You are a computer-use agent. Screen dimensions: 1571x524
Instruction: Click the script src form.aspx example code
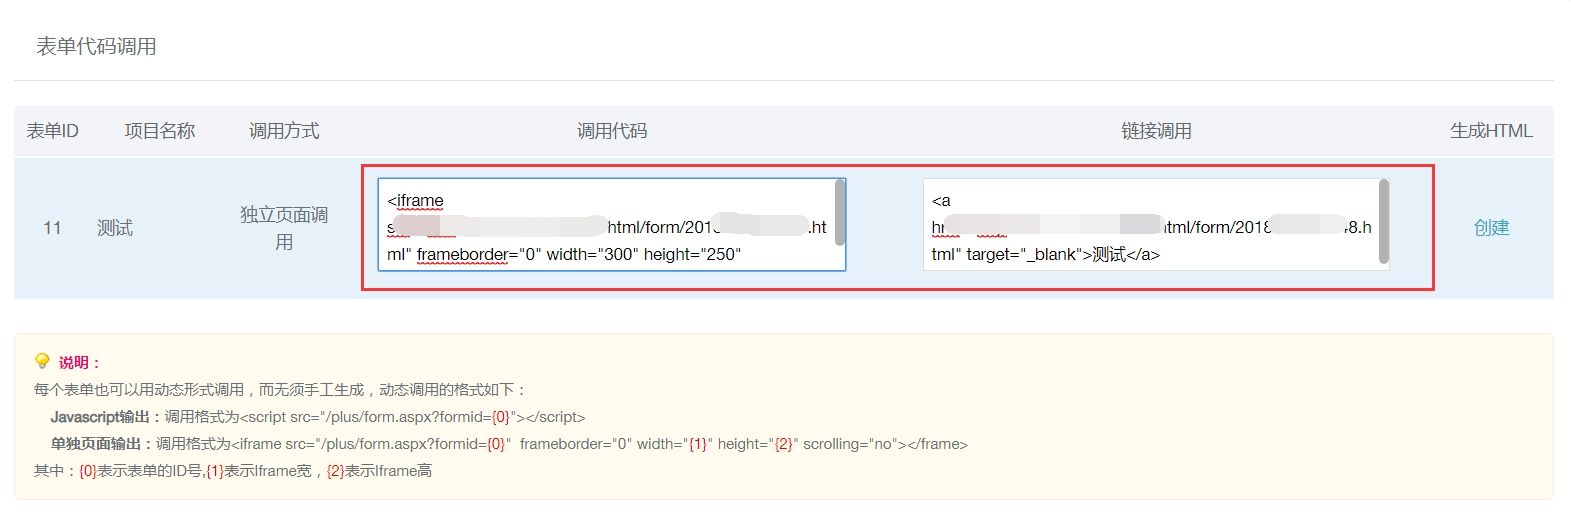(412, 417)
